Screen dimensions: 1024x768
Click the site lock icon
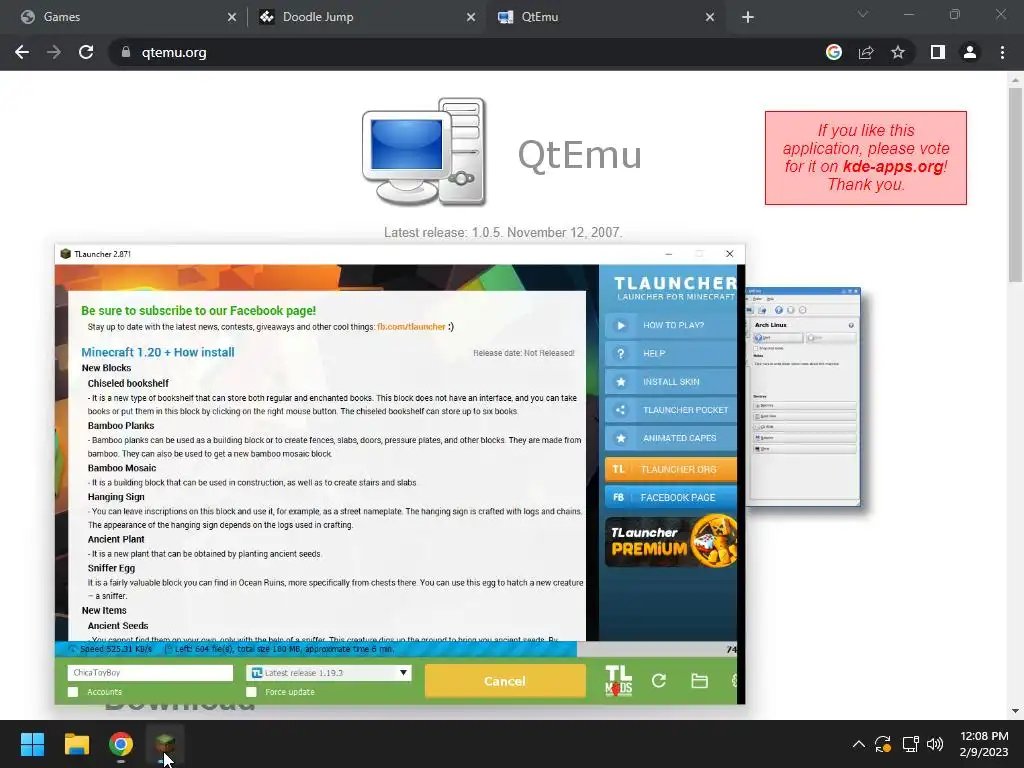click(126, 52)
